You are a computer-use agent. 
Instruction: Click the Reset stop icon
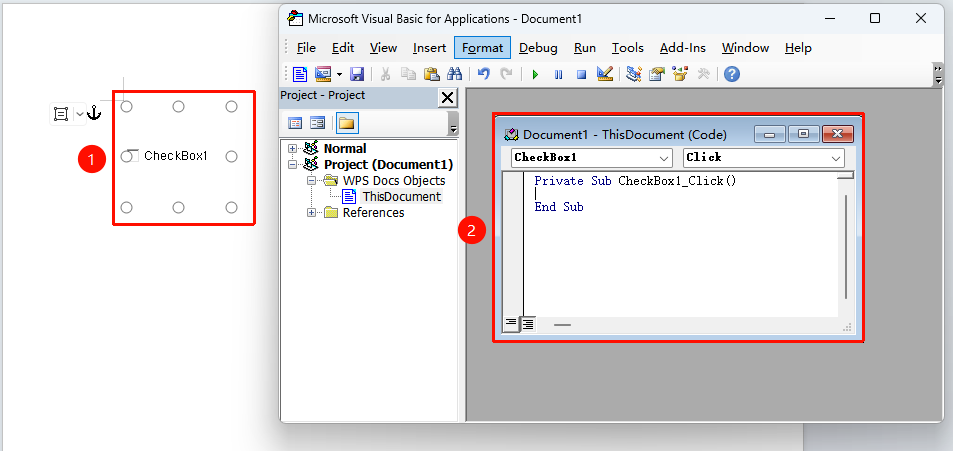coord(581,75)
